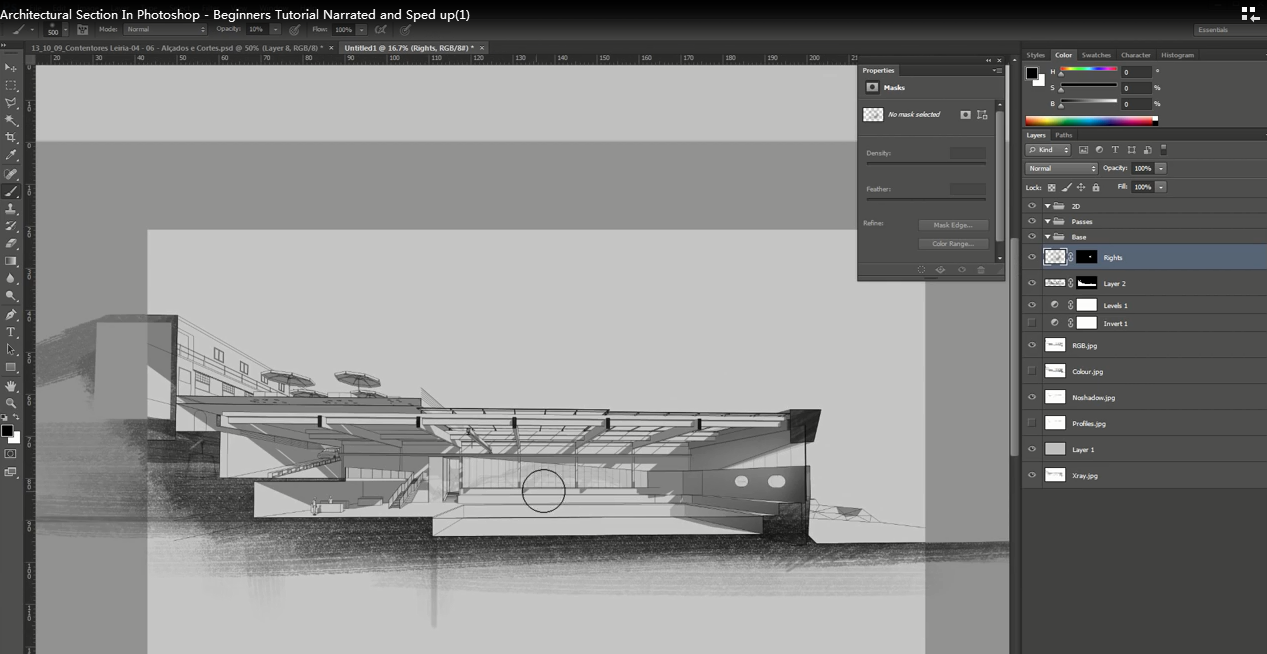Switch to the Character tab
The image size is (1267, 654).
1136,55
